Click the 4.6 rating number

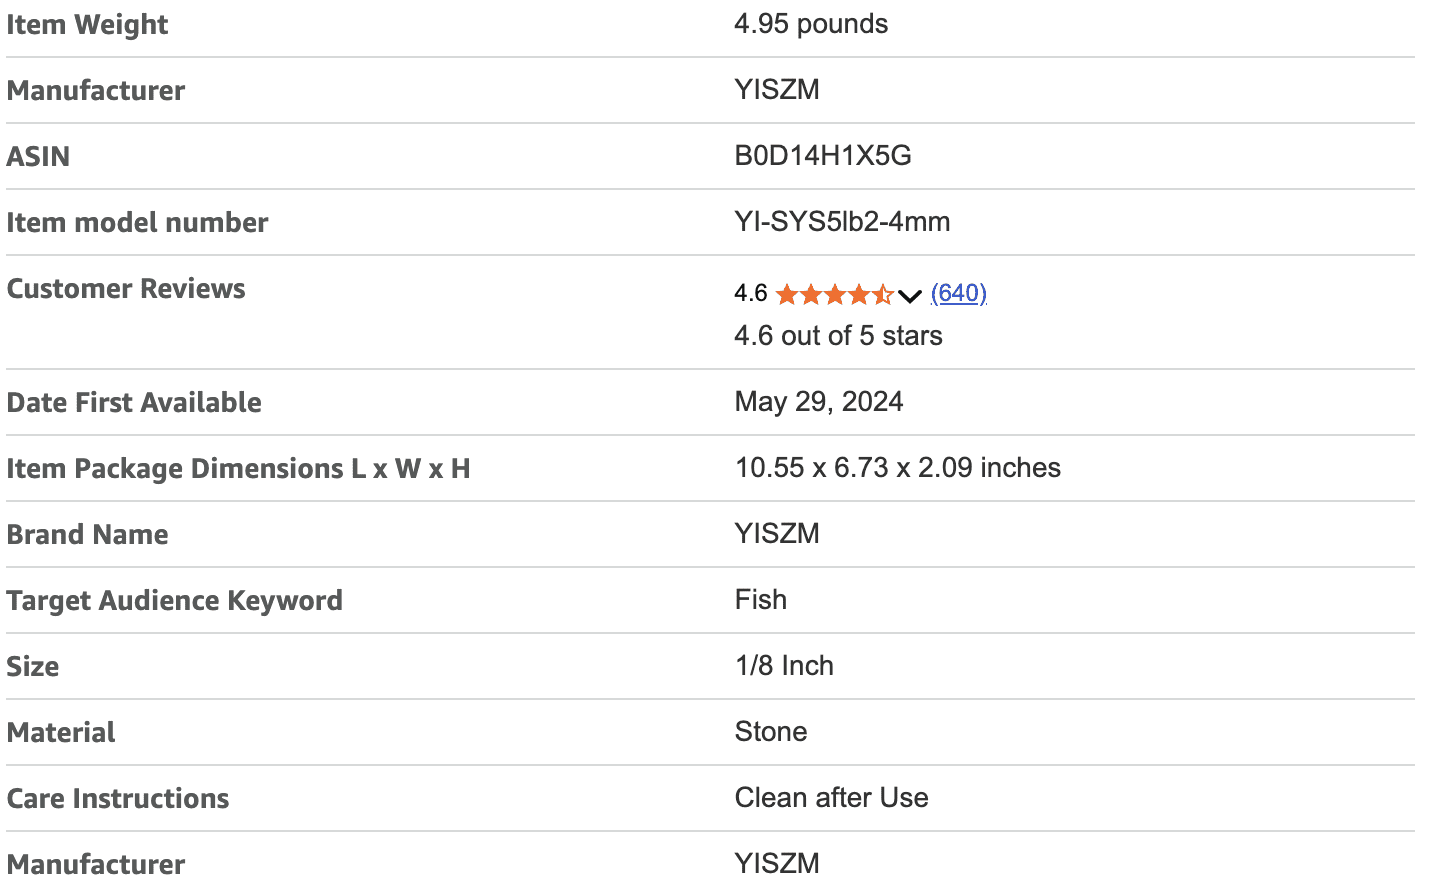[750, 293]
